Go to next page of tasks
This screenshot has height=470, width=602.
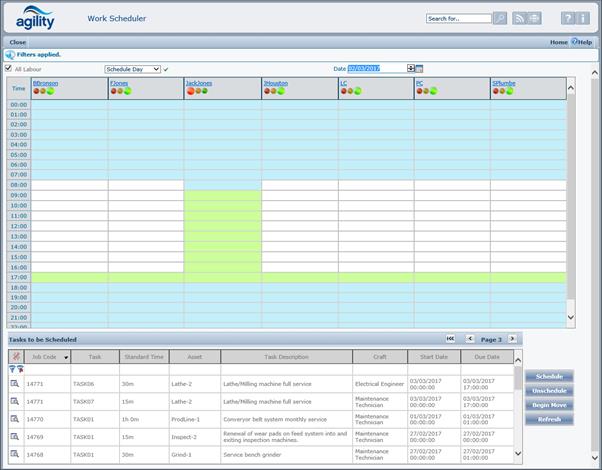point(512,339)
